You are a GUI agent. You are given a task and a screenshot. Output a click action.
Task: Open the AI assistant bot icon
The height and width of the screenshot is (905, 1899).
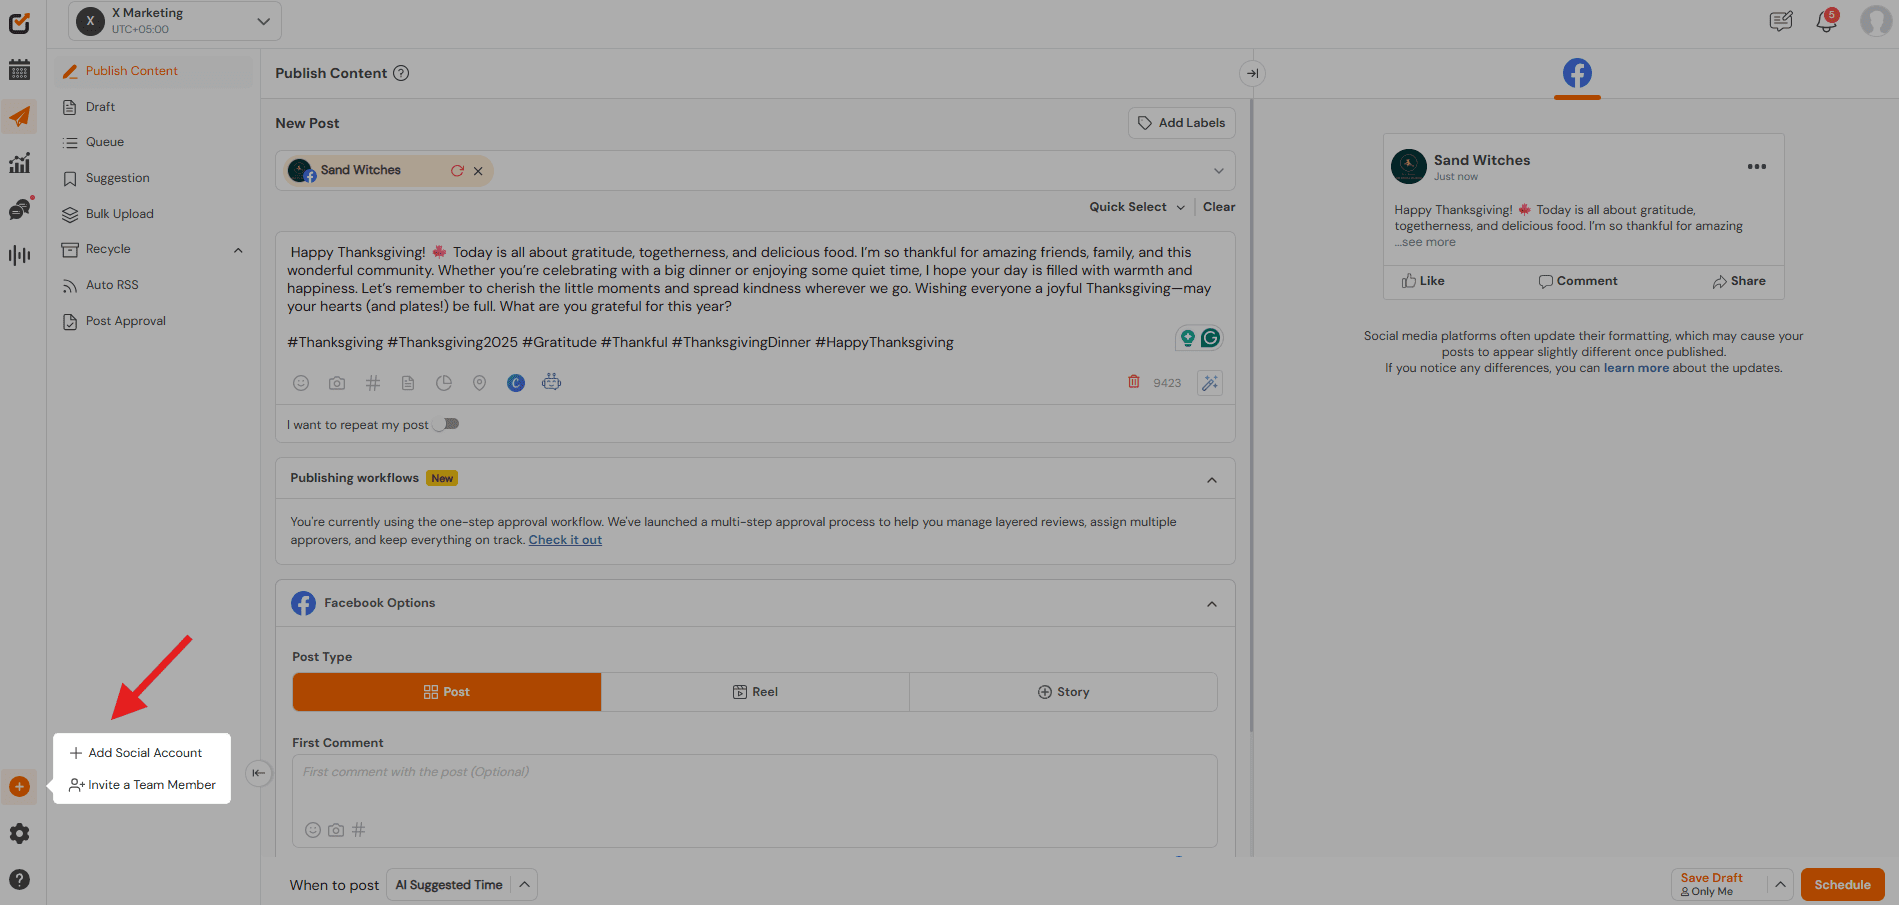tap(551, 382)
